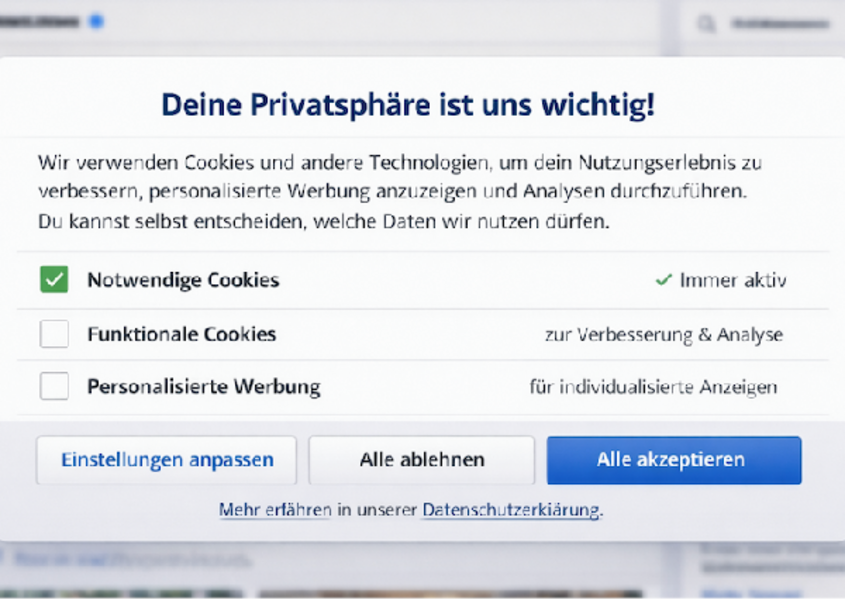Select the Funktionale Cookies label
845x600 pixels.
tap(182, 334)
